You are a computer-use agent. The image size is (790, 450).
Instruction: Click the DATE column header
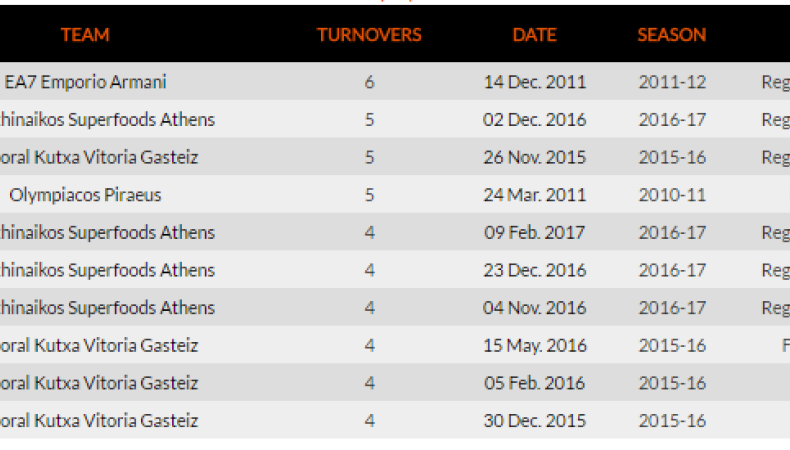(534, 34)
